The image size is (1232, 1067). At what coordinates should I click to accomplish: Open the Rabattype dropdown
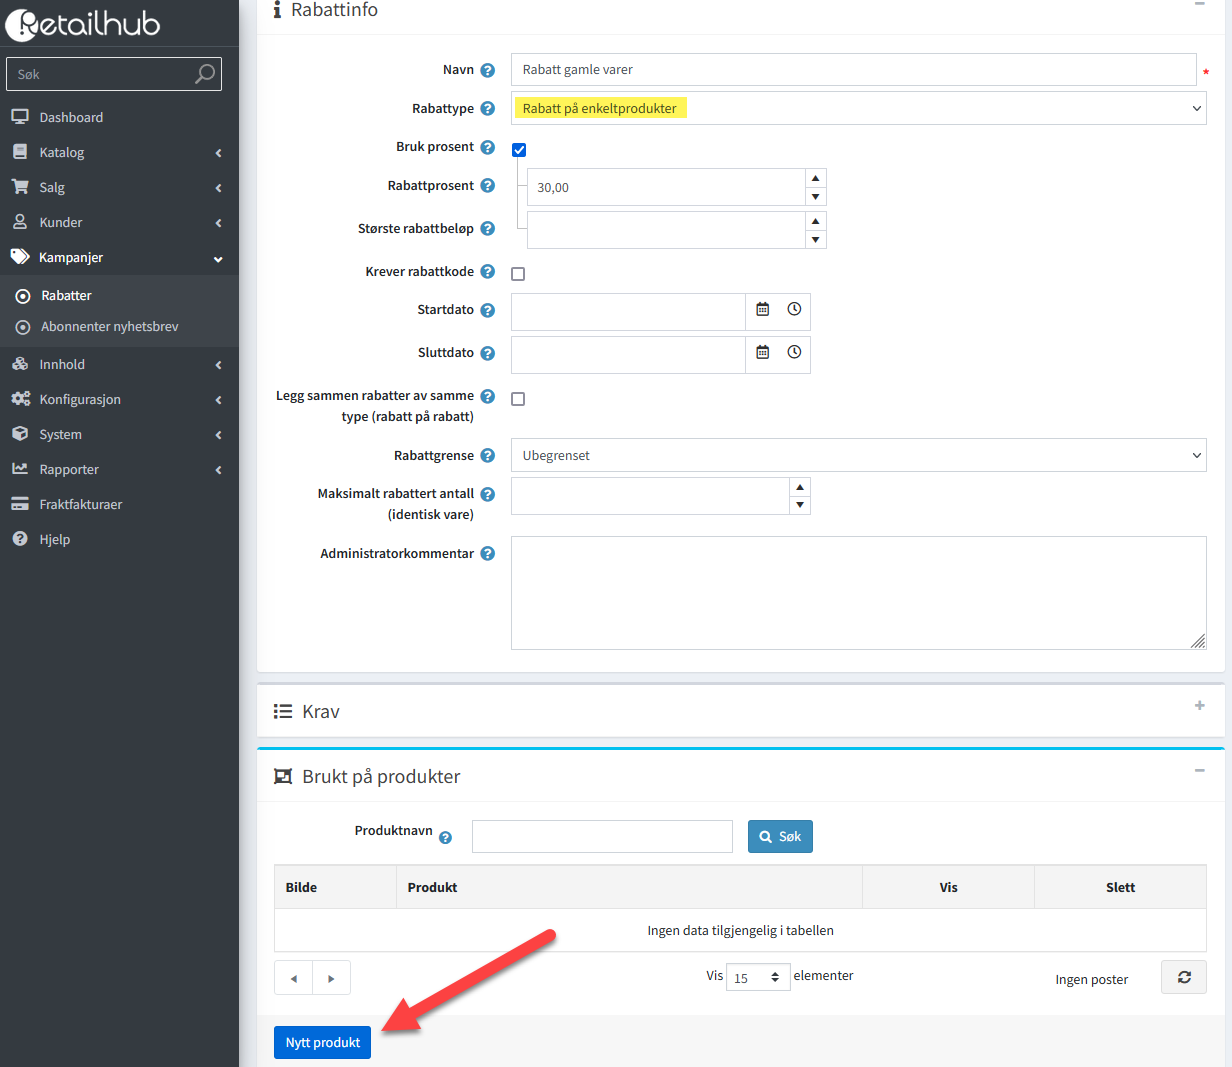[x=858, y=109]
